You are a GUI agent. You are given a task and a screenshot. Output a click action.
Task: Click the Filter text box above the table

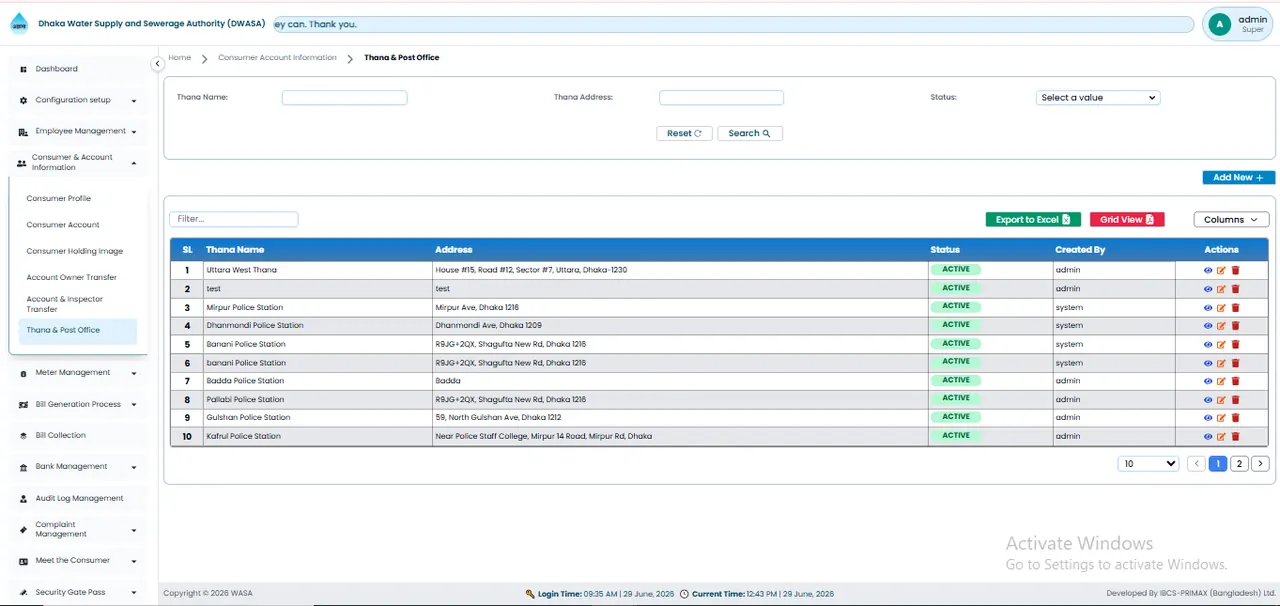[234, 219]
